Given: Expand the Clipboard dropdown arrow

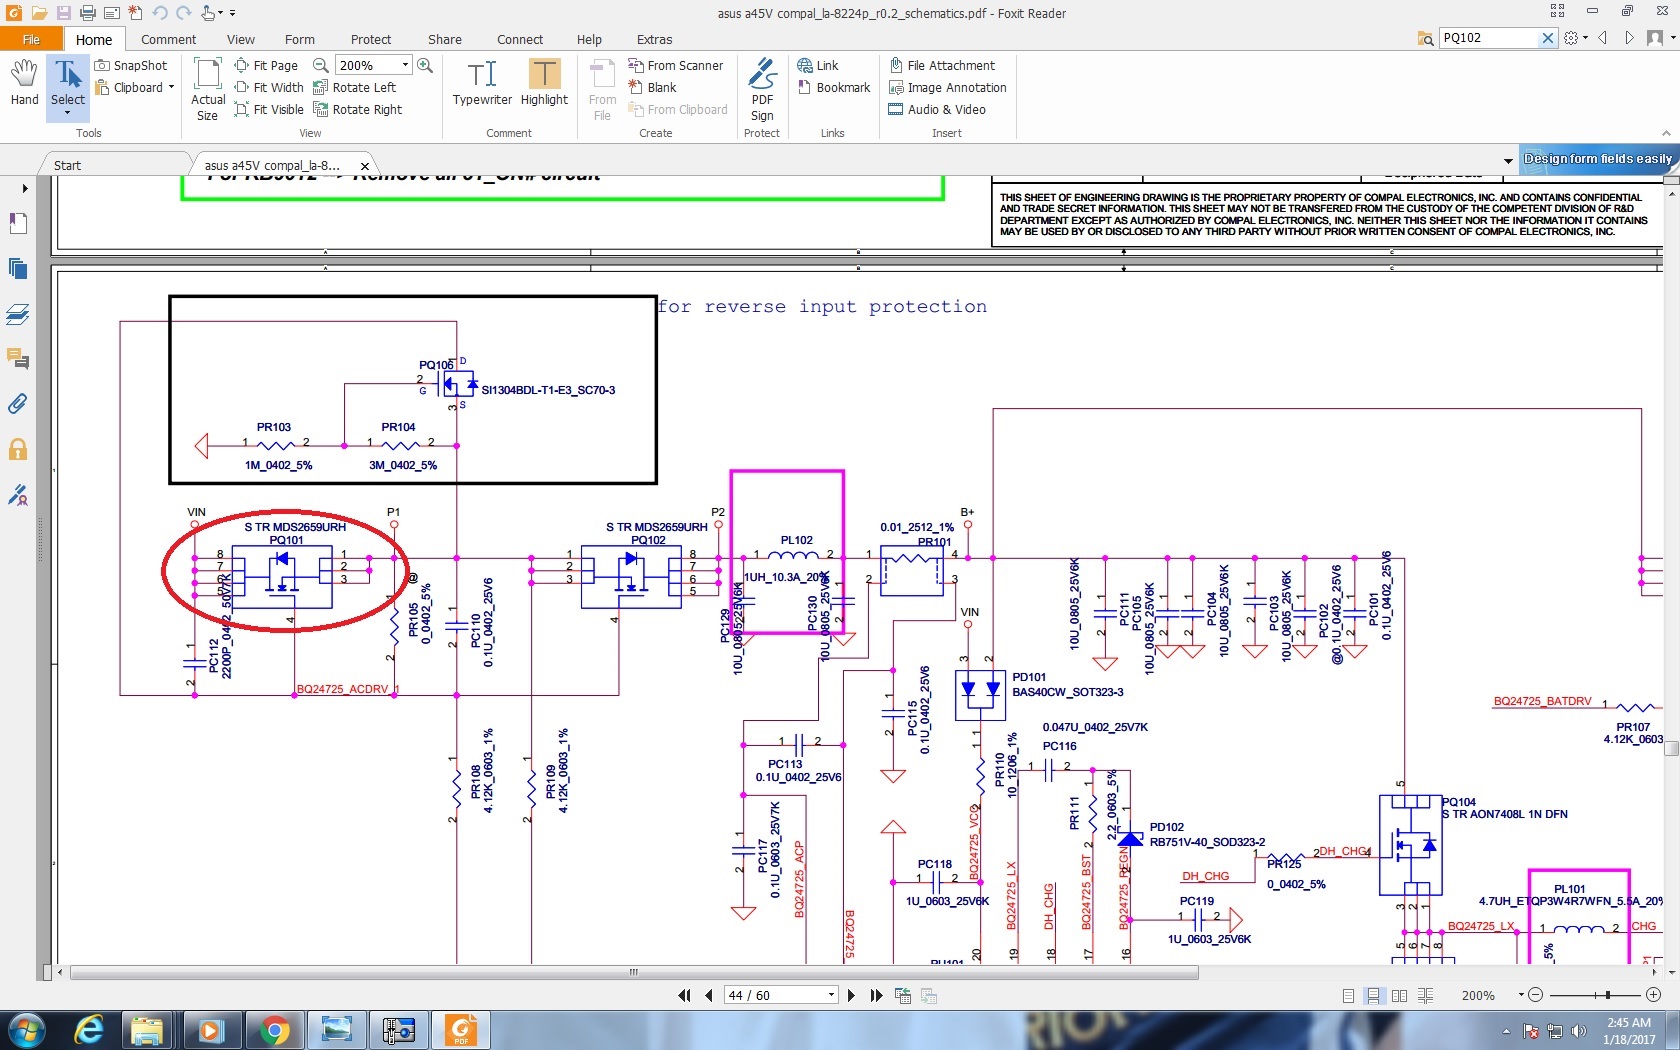Looking at the screenshot, I should (x=171, y=88).
